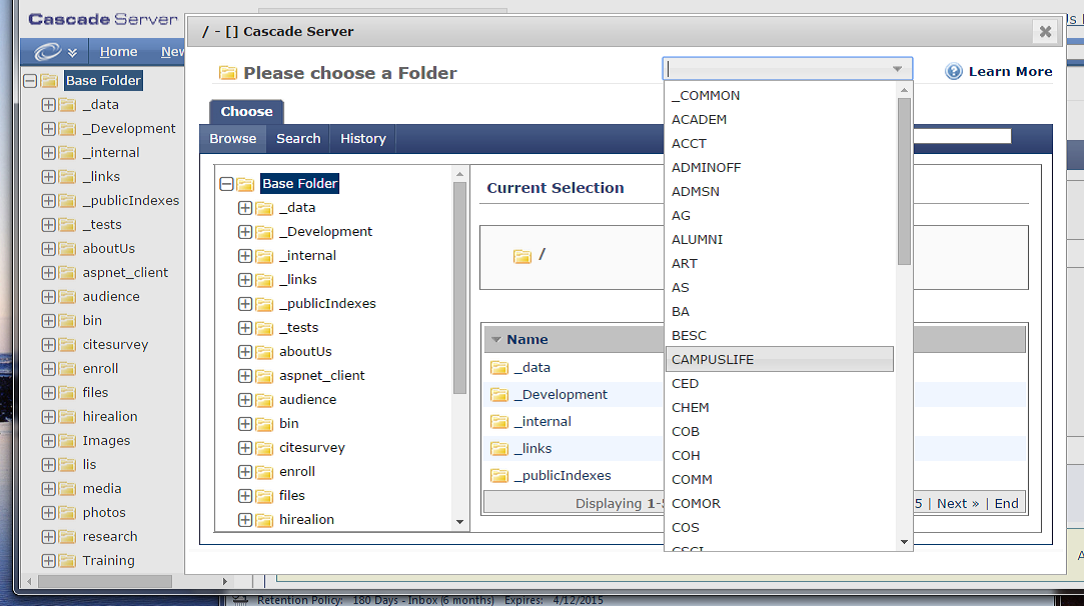Image resolution: width=1084 pixels, height=606 pixels.
Task: Open the site selector dropdown arrow
Action: pyautogui.click(x=897, y=69)
